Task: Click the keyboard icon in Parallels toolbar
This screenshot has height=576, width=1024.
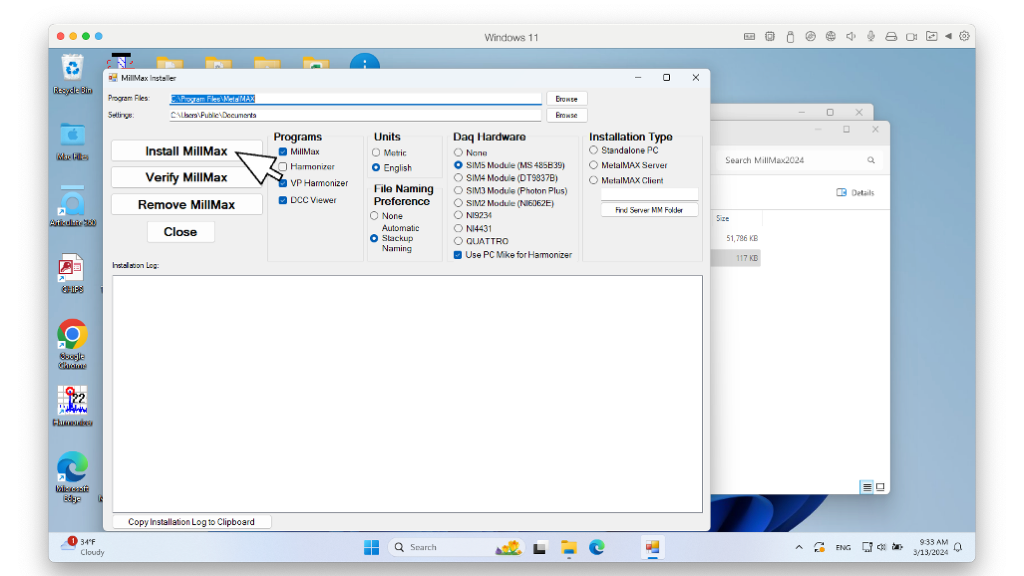Action: (x=749, y=37)
